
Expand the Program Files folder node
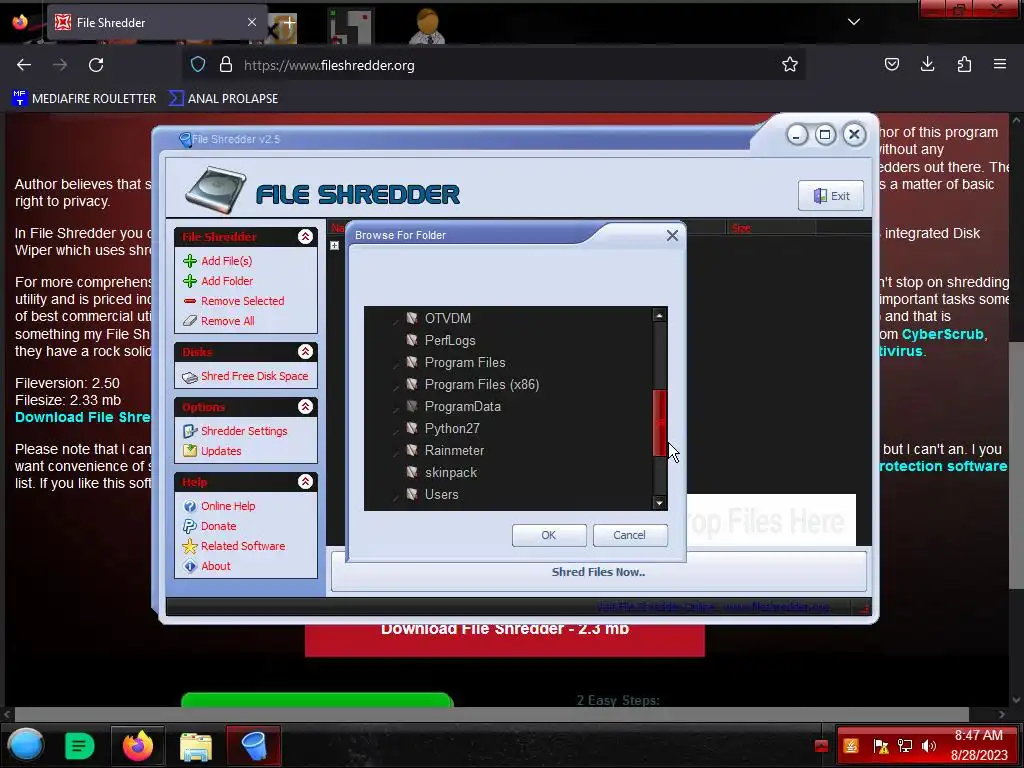[x=396, y=365]
